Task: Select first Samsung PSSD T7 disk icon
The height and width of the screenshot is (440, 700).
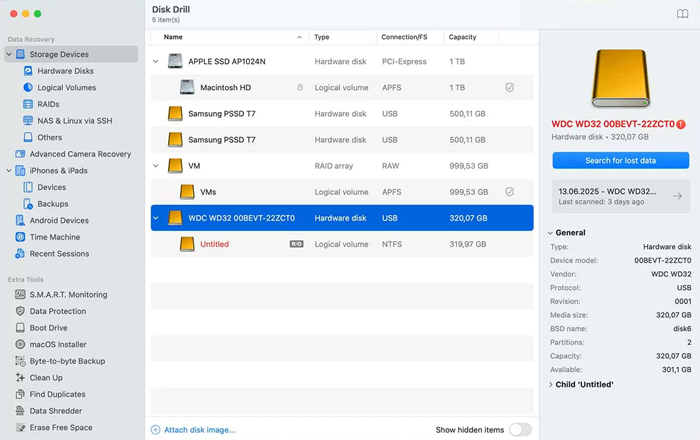Action: coord(175,114)
